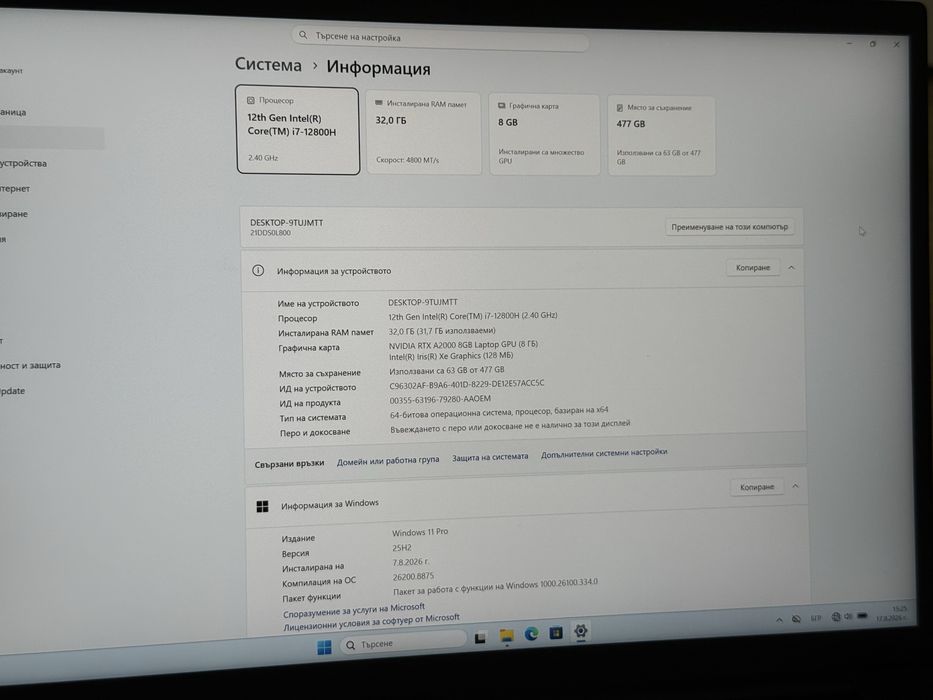This screenshot has height=700, width=933.
Task: Go back to Система breadcrumb
Action: pos(268,64)
